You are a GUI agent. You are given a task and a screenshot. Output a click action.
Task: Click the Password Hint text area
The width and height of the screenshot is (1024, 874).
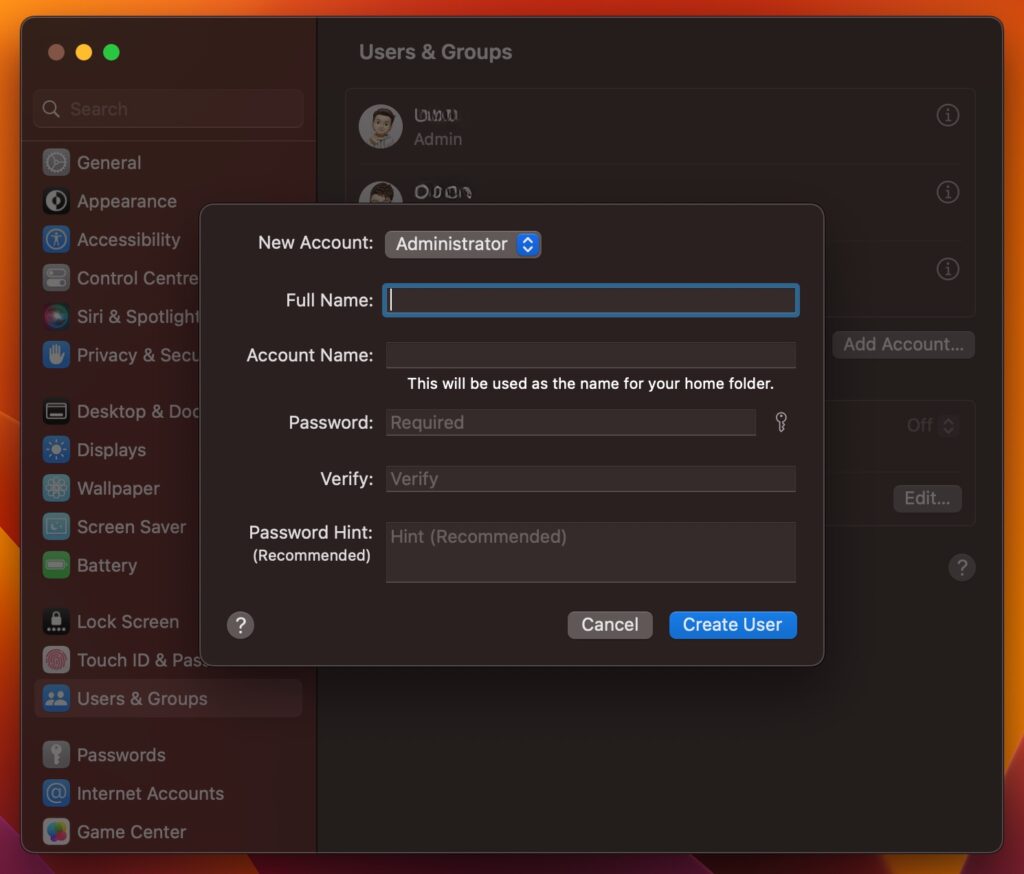coord(590,551)
